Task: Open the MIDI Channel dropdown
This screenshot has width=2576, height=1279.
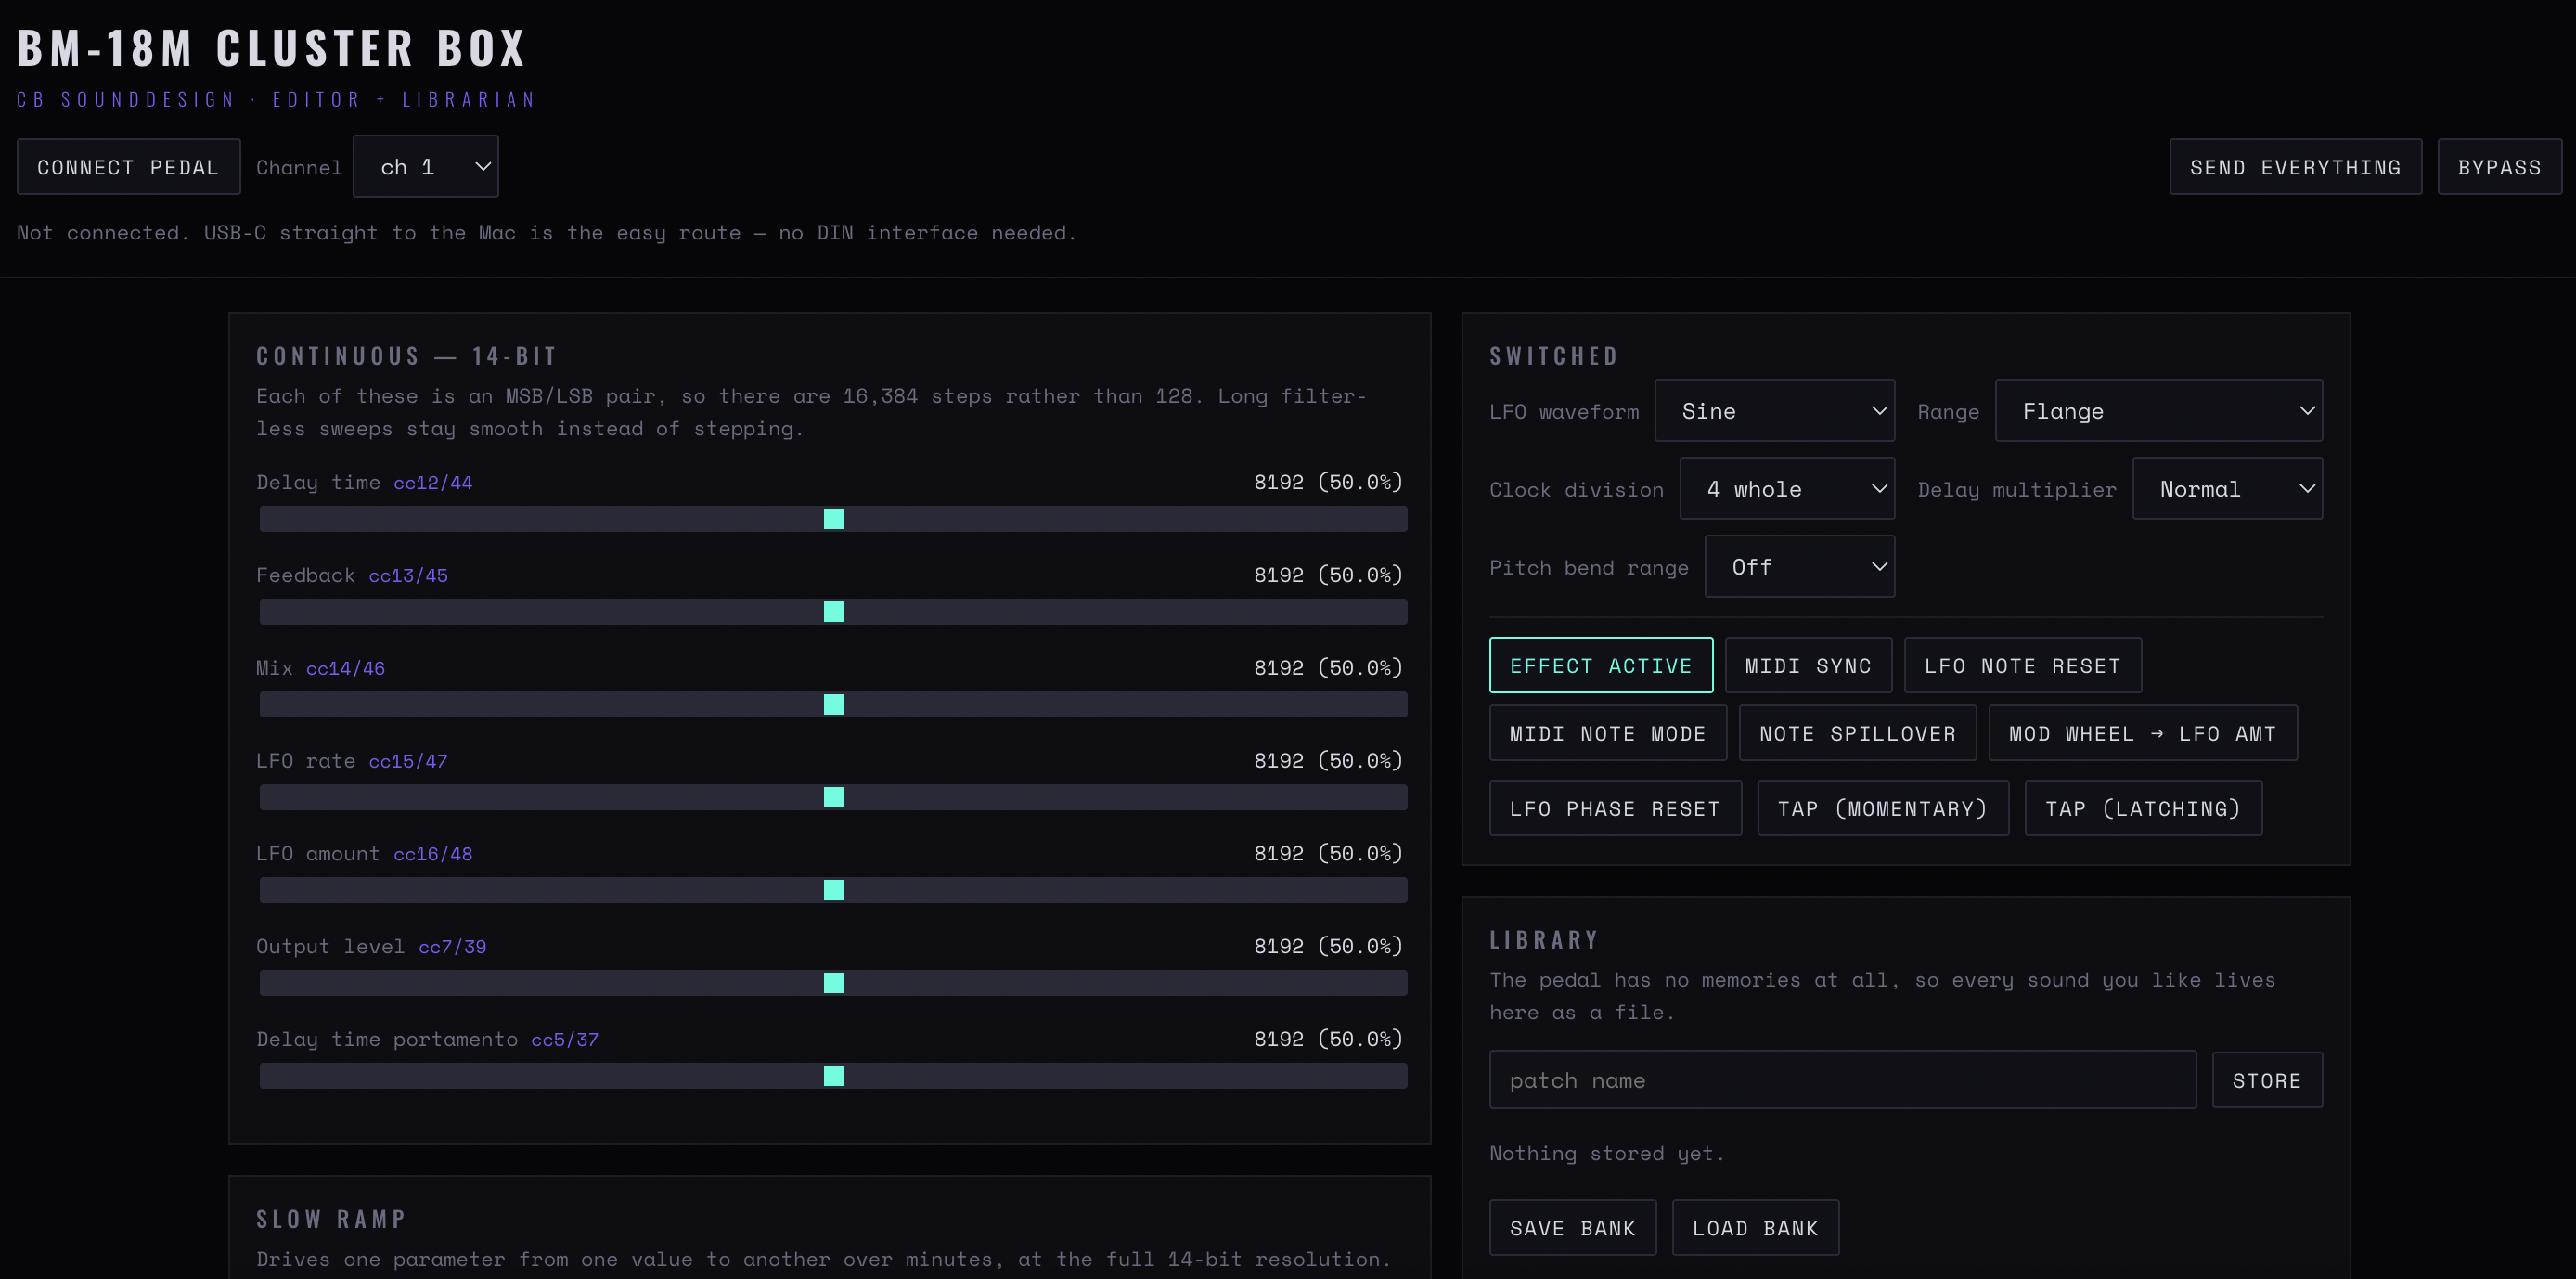Action: click(425, 167)
